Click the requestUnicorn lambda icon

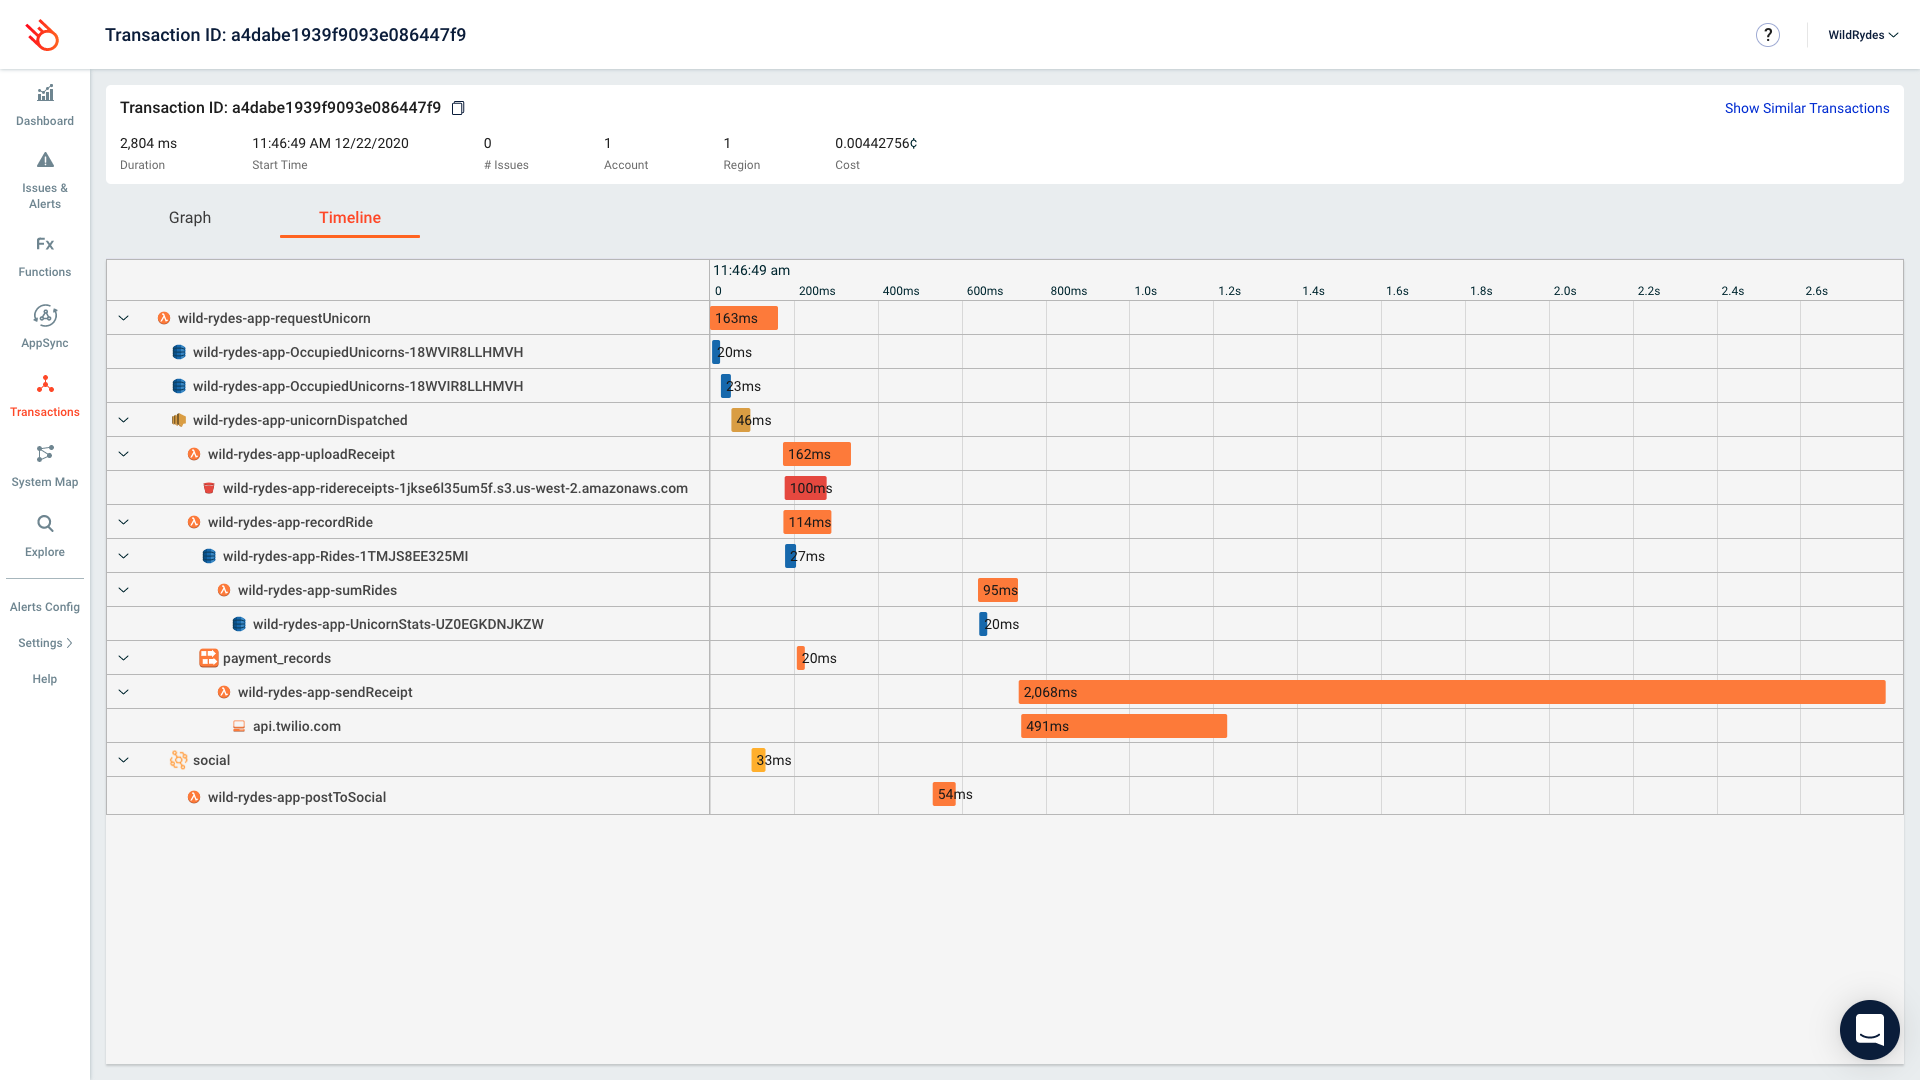(x=164, y=318)
